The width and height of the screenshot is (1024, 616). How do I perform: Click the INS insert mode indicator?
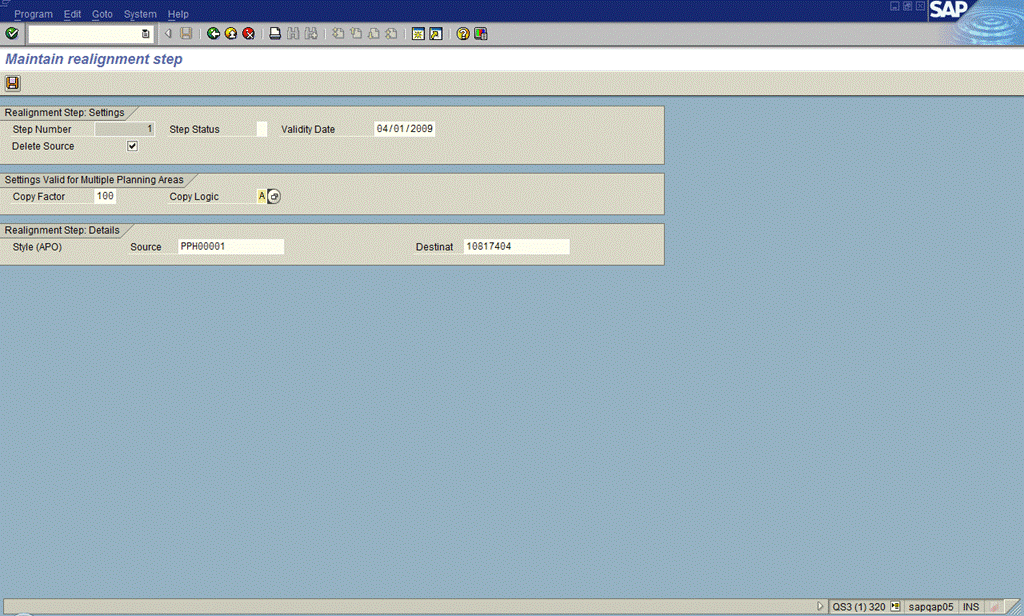[x=970, y=607]
